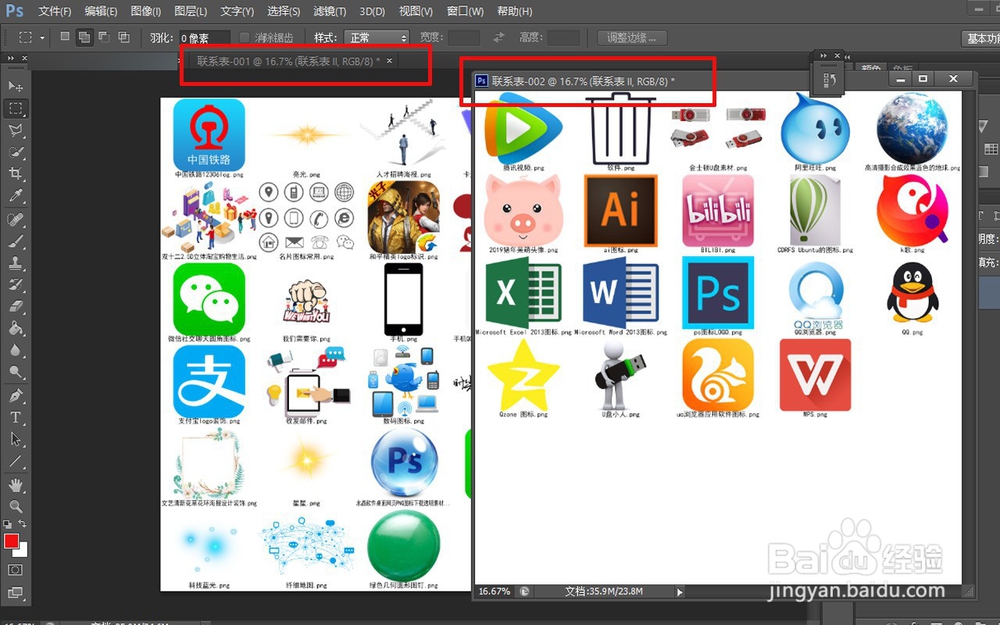Viewport: 1000px width, 625px height.
Task: Select the Spot Healing Brush tool
Action: [x=15, y=220]
